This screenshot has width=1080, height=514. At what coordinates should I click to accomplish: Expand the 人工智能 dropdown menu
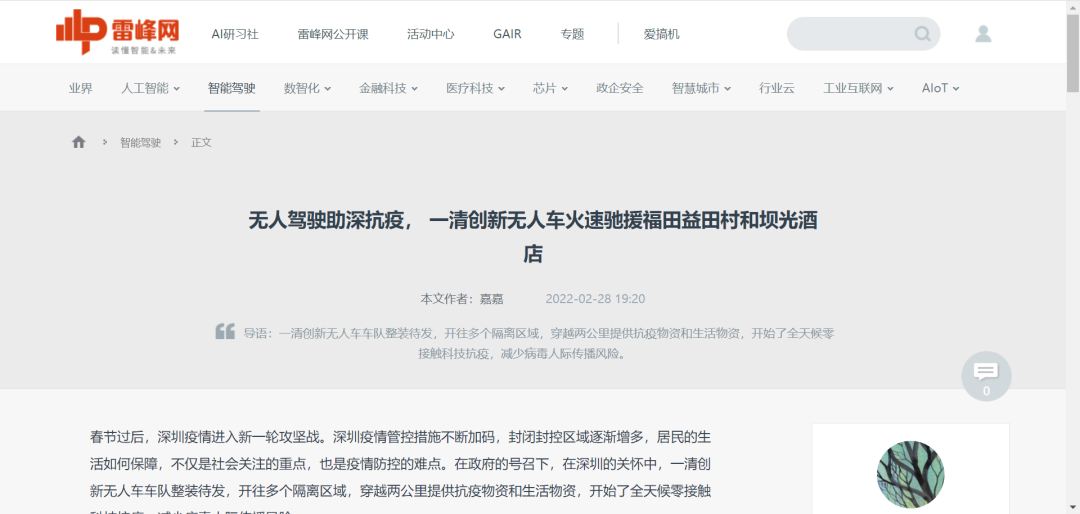click(x=150, y=88)
